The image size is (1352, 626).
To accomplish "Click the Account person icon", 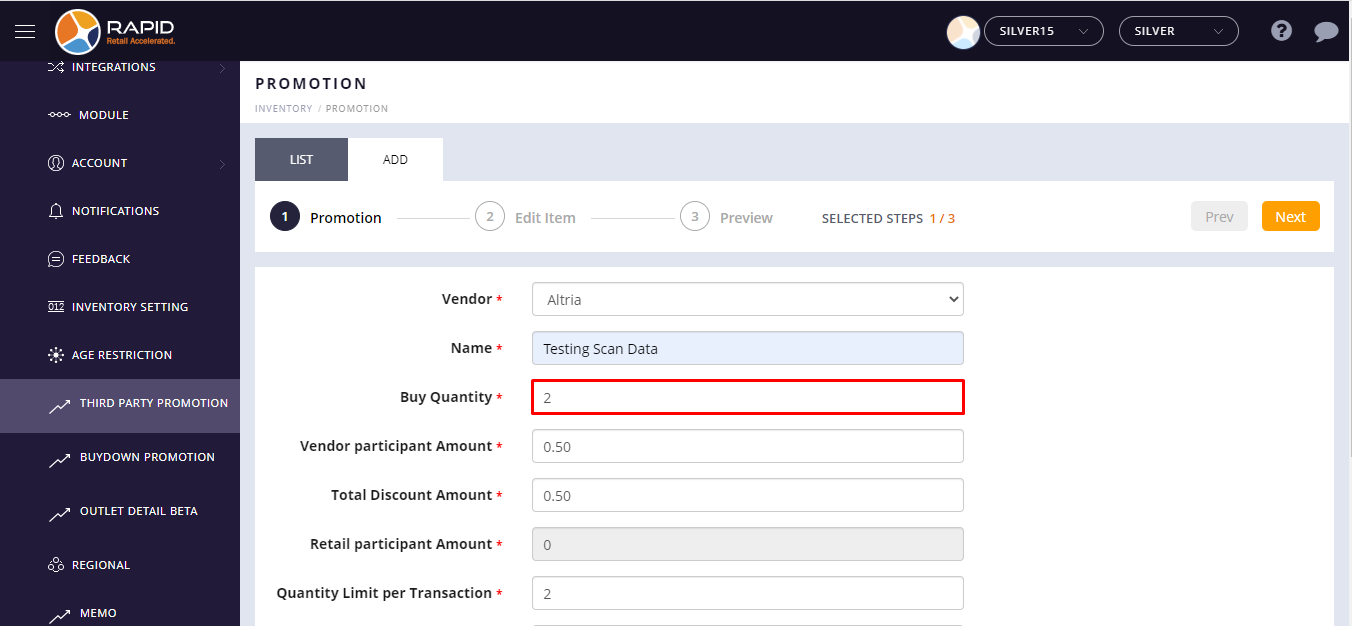I will coord(56,163).
